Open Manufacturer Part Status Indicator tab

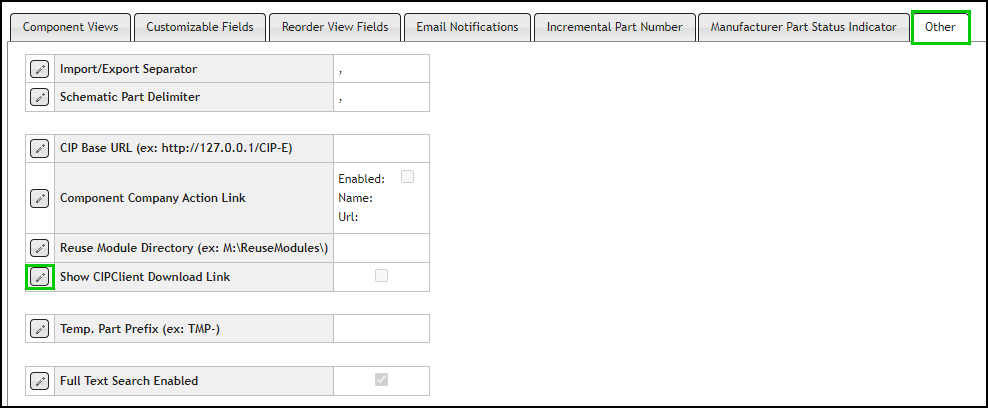pos(803,27)
